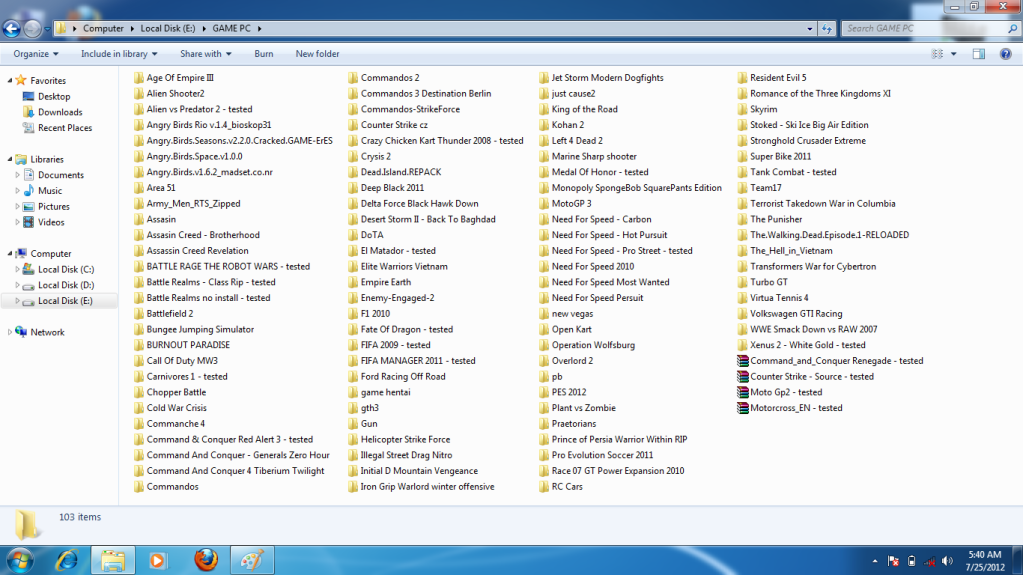Open the Organize dropdown menu
1023x575 pixels.
(36, 54)
